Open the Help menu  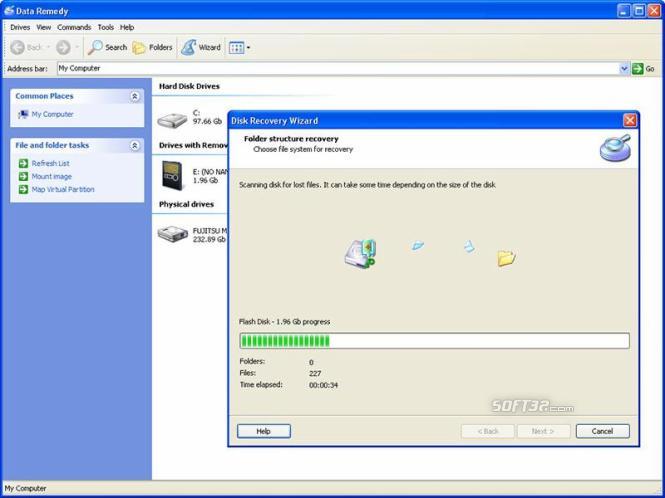click(x=127, y=27)
